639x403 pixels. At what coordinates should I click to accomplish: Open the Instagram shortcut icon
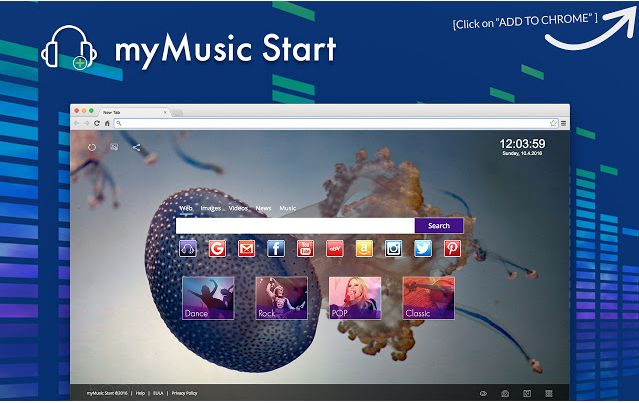393,249
